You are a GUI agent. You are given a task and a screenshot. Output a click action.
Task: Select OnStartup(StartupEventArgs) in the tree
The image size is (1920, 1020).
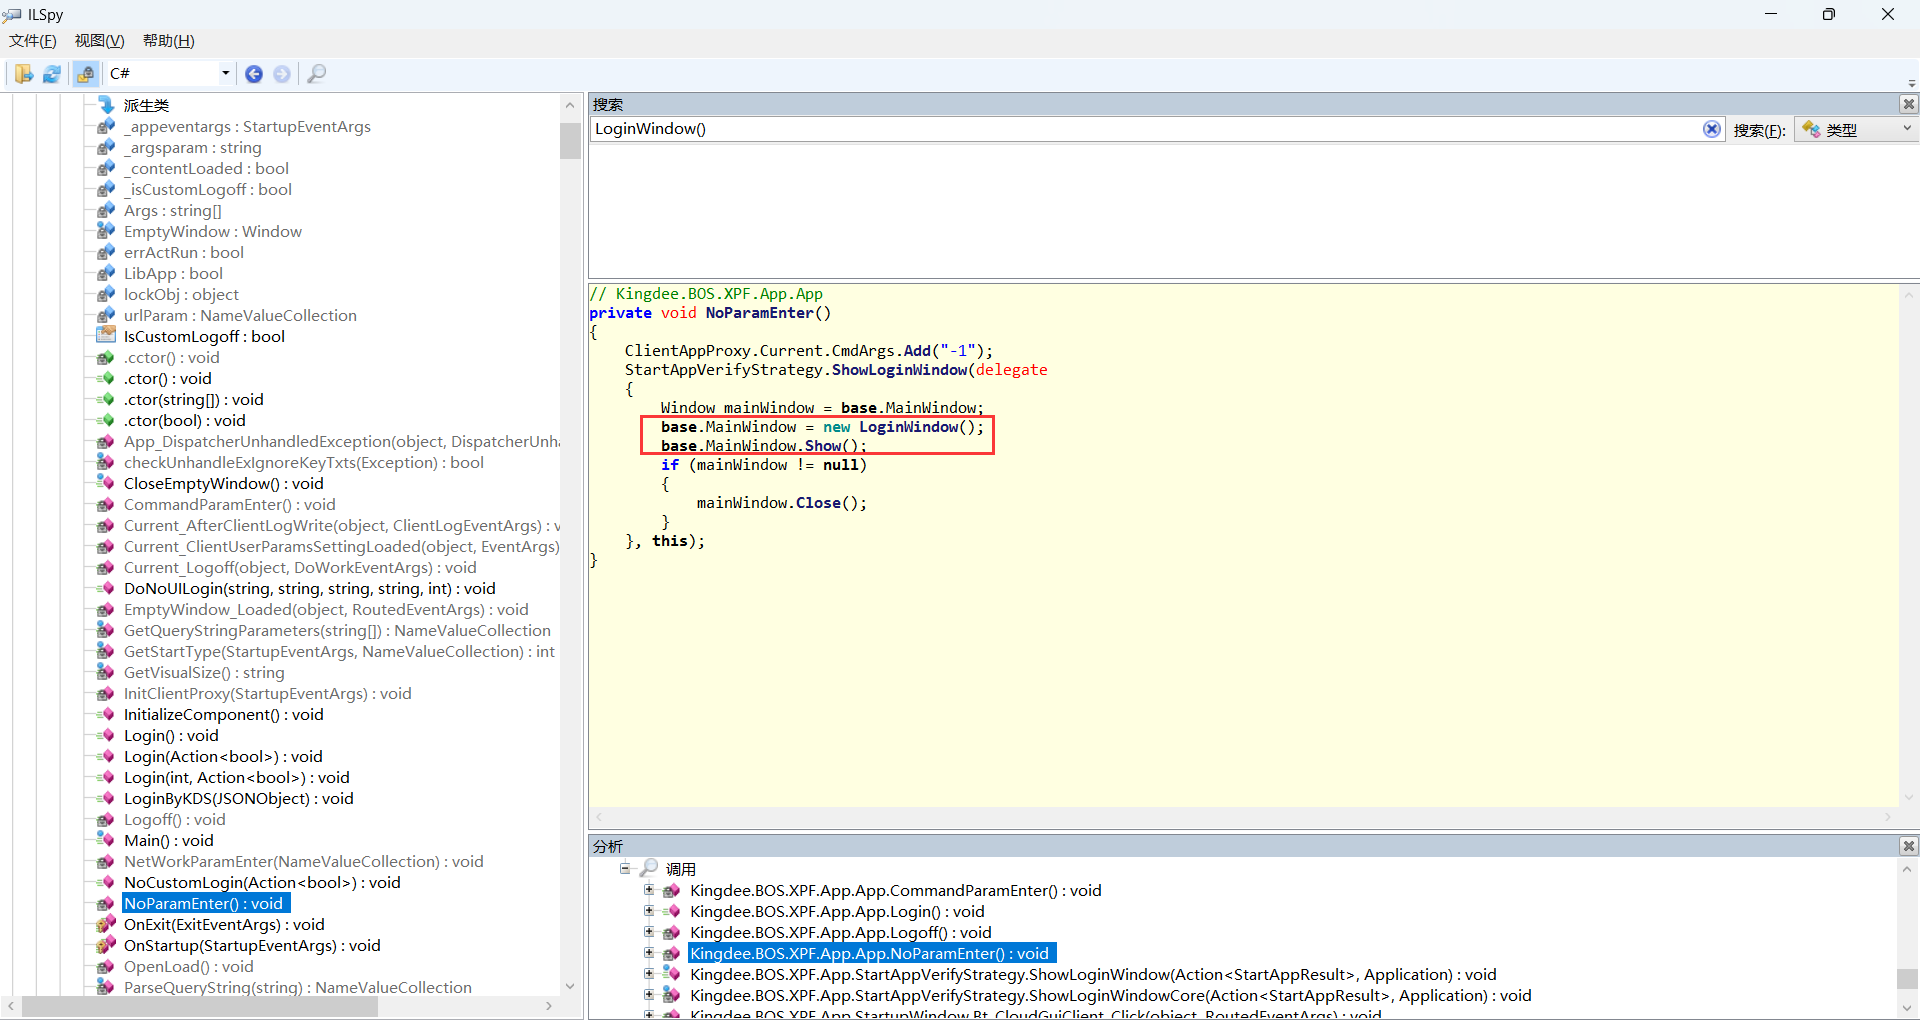pos(252,946)
